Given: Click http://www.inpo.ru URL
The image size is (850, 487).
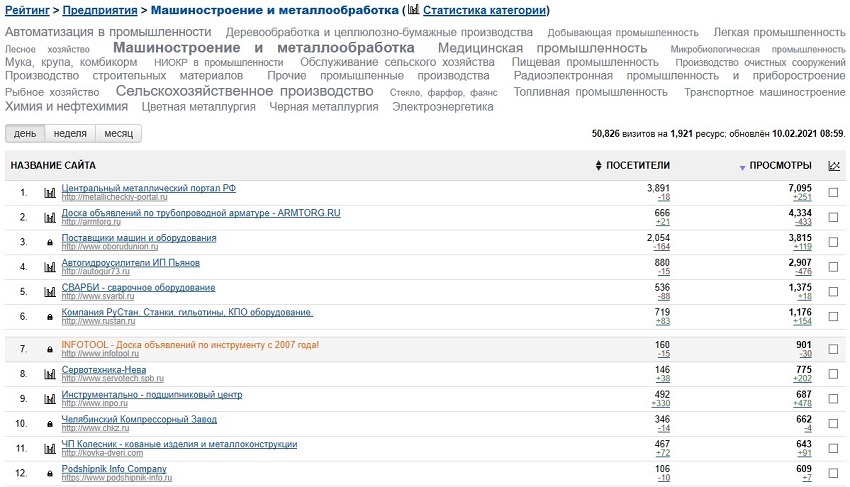Looking at the screenshot, I should (x=94, y=403).
